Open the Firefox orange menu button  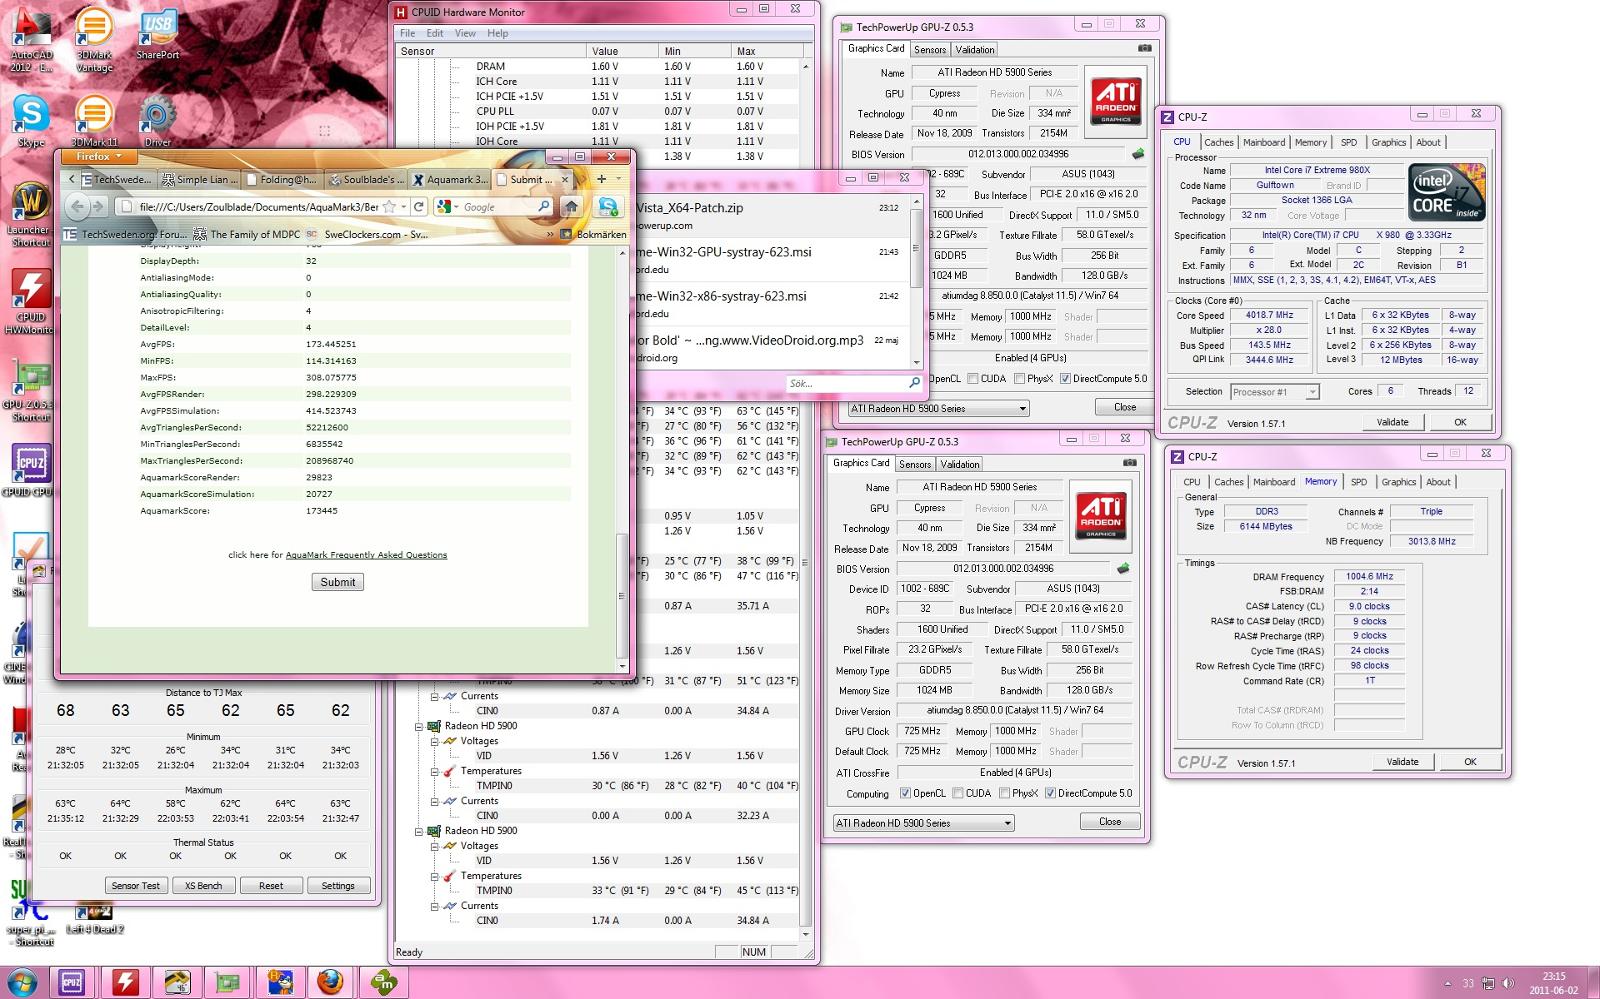tap(98, 156)
